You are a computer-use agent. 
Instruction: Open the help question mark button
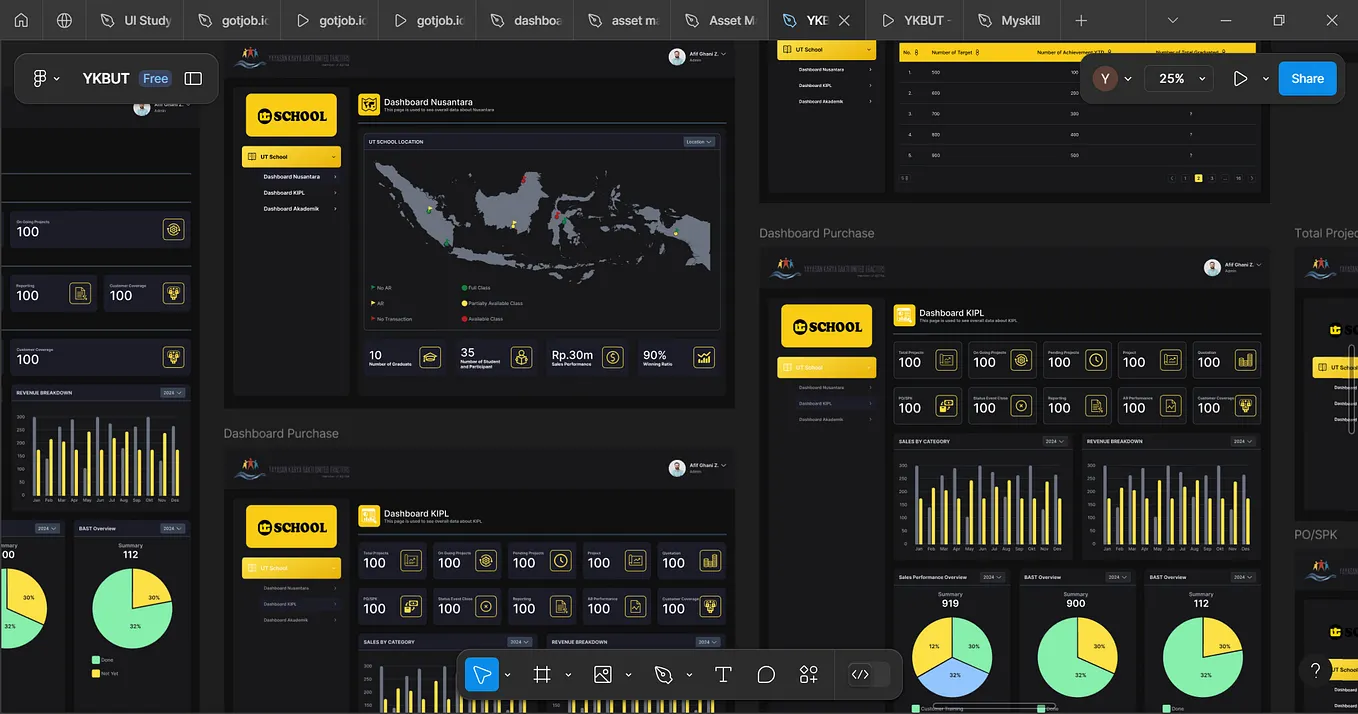point(1316,670)
